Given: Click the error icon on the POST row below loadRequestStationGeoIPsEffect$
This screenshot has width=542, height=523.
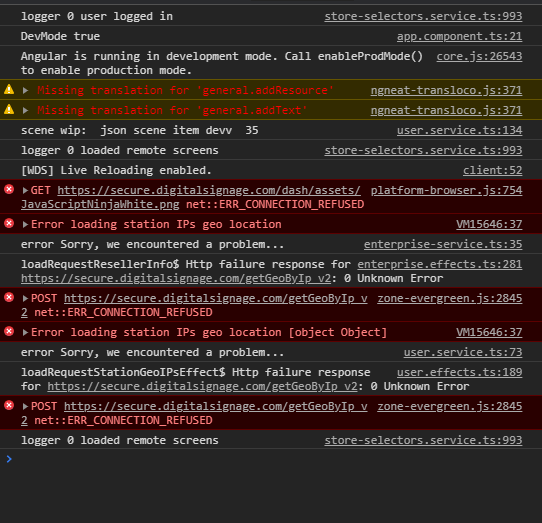Looking at the screenshot, I should 9,405.
